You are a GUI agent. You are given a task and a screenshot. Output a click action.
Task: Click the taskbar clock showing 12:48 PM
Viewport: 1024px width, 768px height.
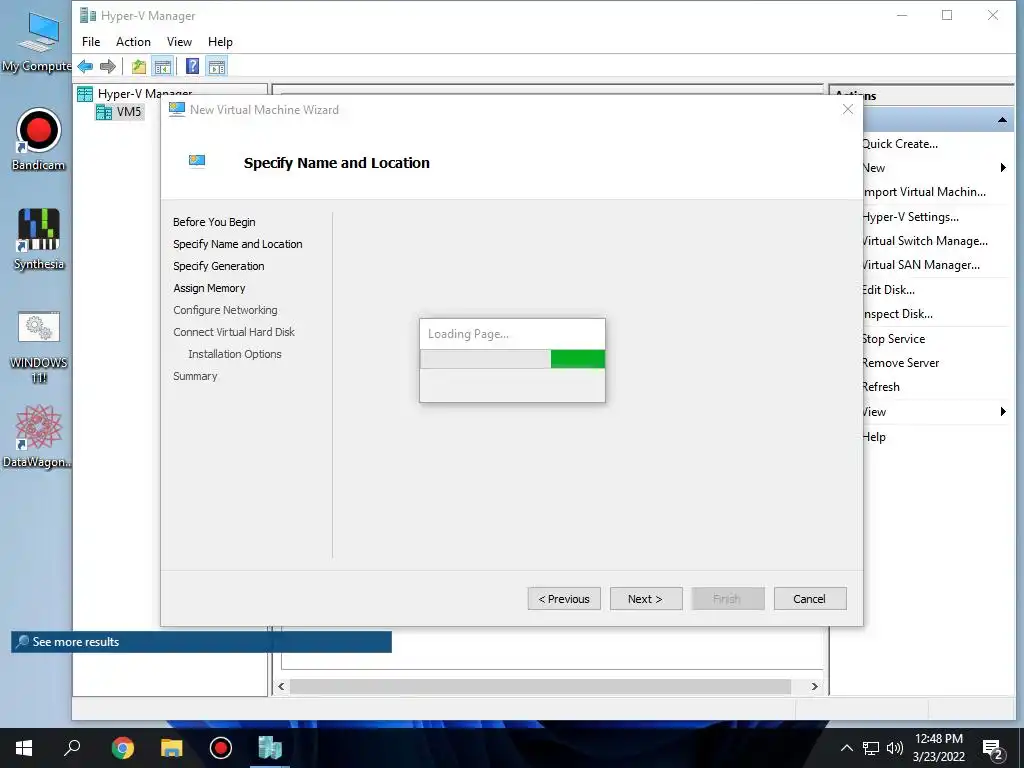click(938, 748)
